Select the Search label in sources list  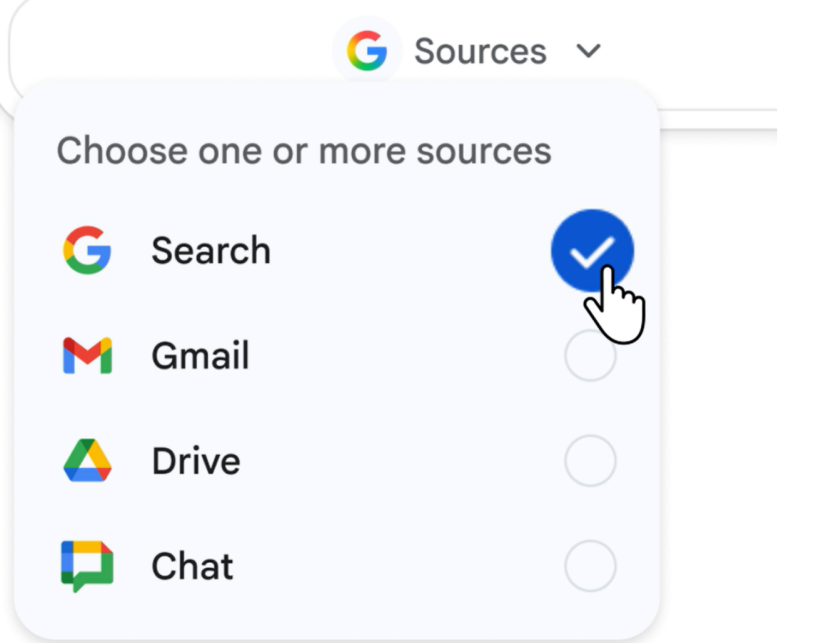(x=211, y=250)
